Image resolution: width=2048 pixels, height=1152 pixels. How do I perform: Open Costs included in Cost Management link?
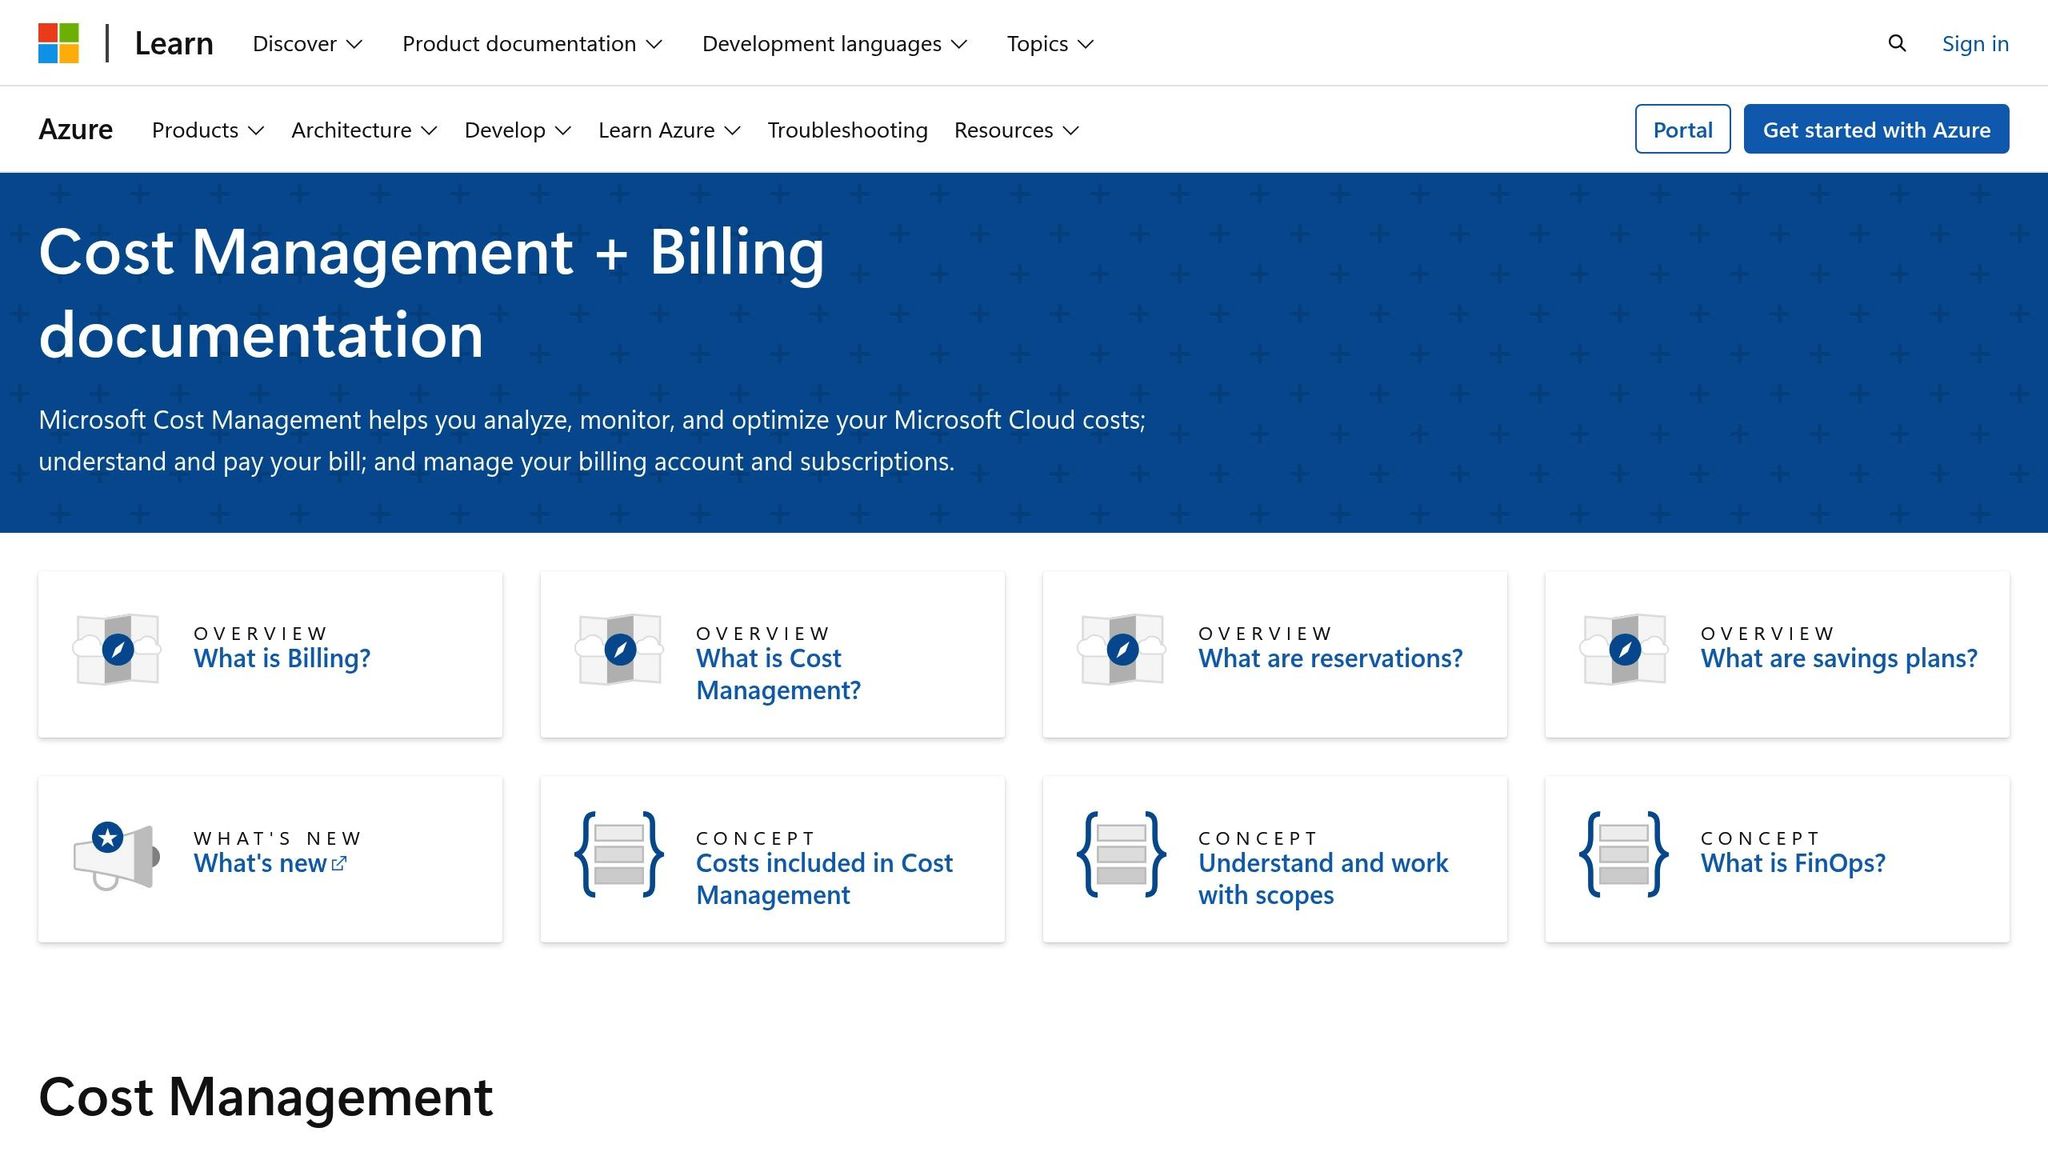824,879
